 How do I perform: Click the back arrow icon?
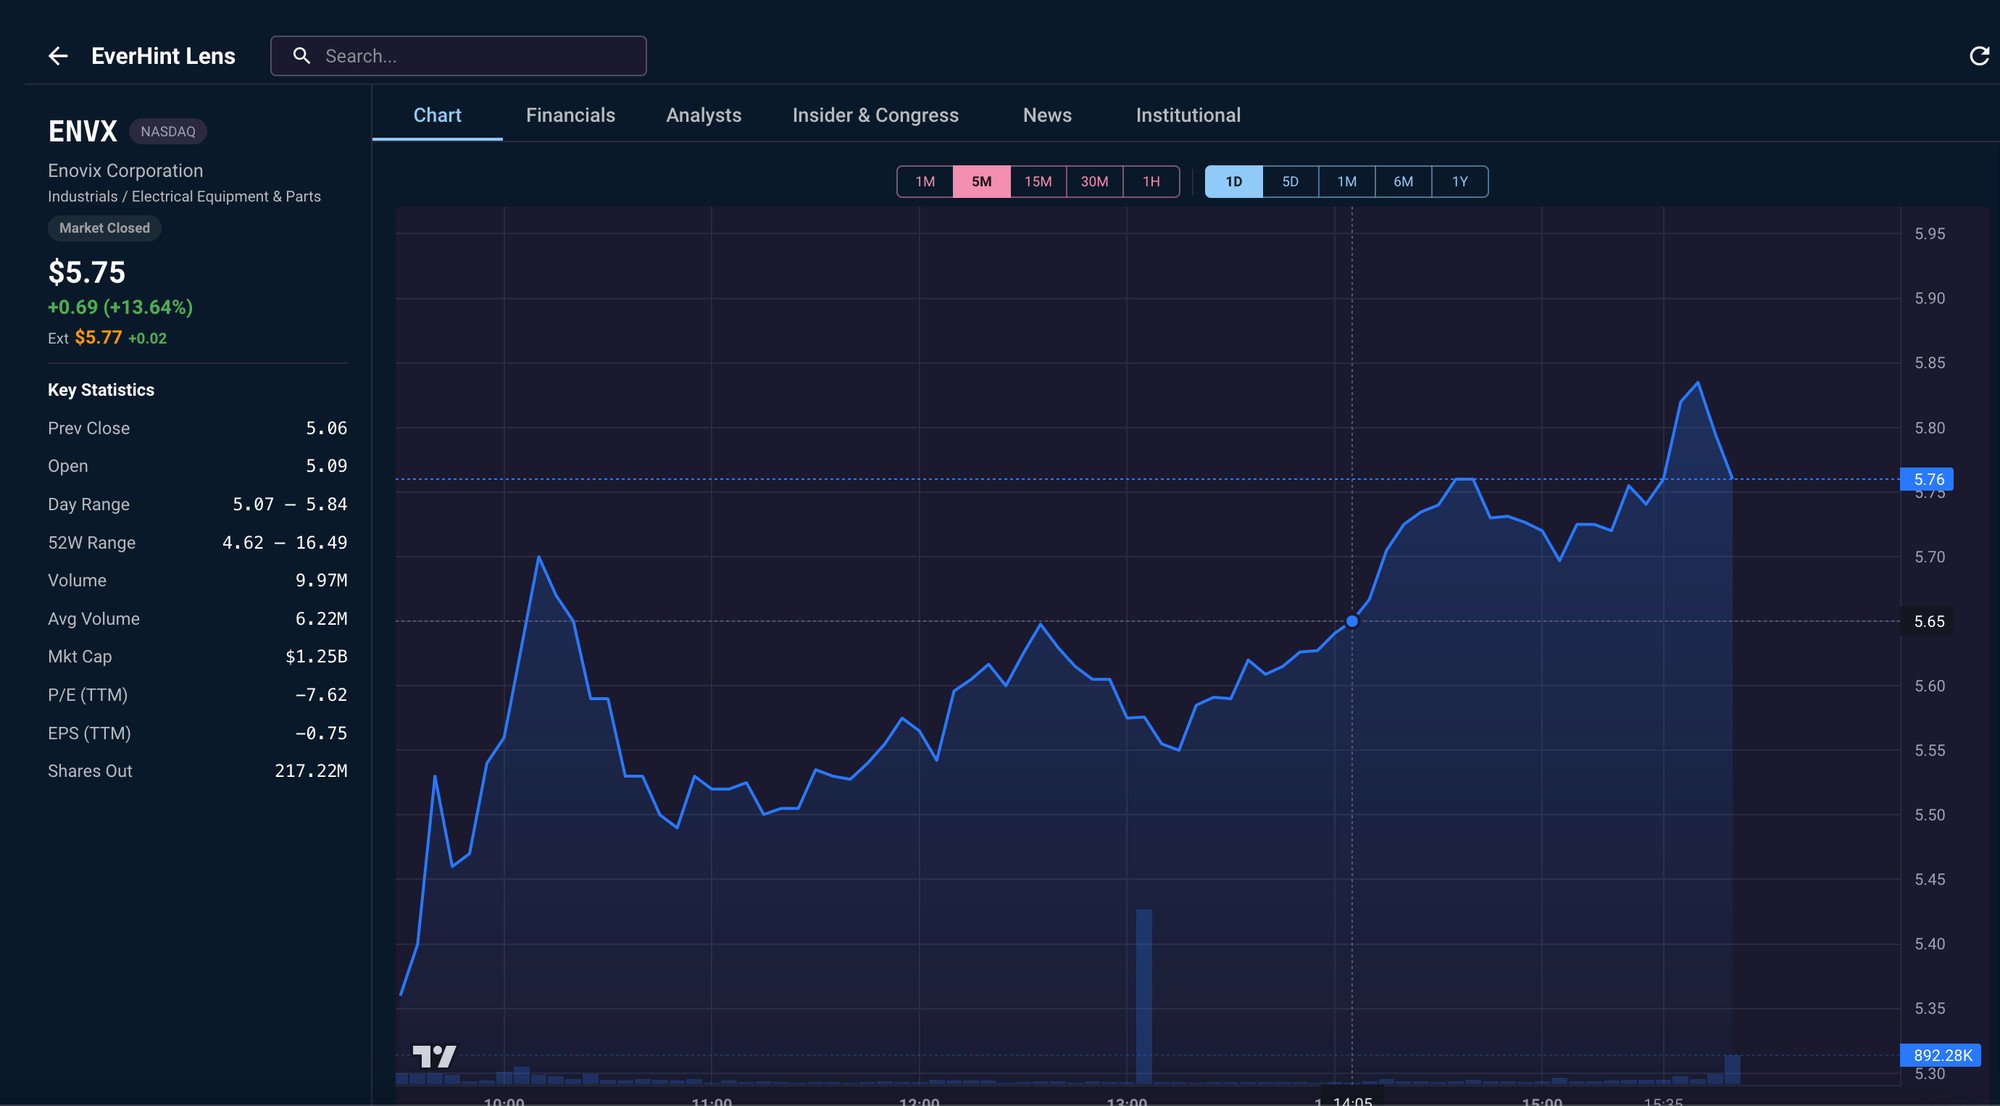[58, 56]
